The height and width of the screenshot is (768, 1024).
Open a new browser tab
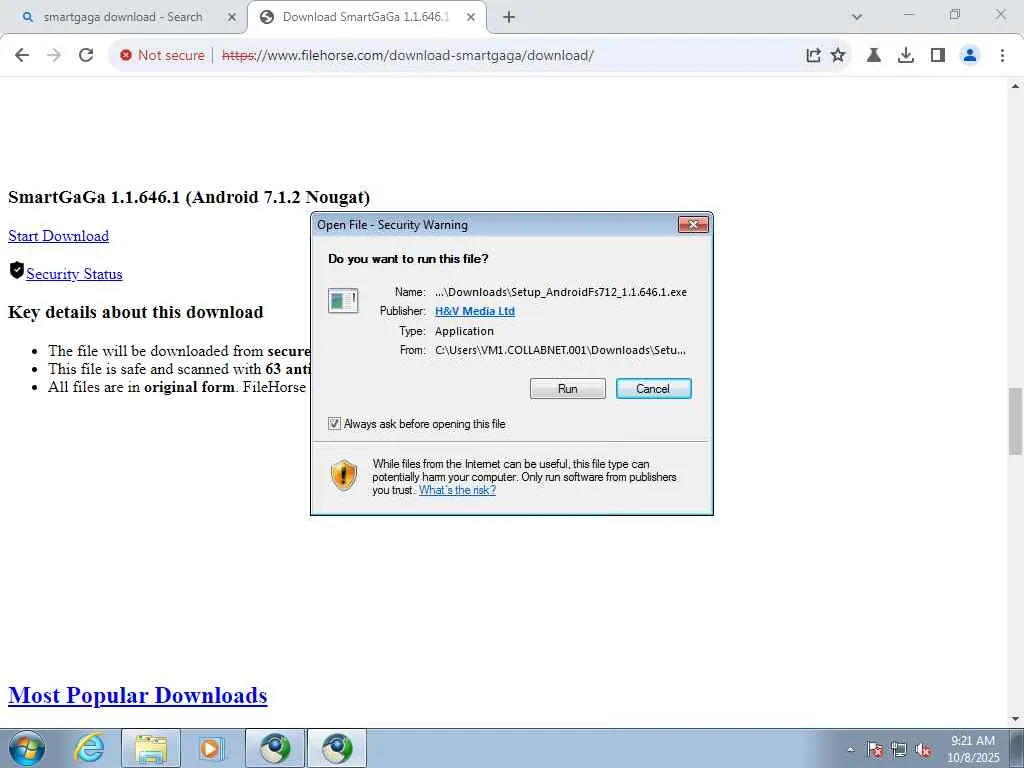pyautogui.click(x=509, y=17)
